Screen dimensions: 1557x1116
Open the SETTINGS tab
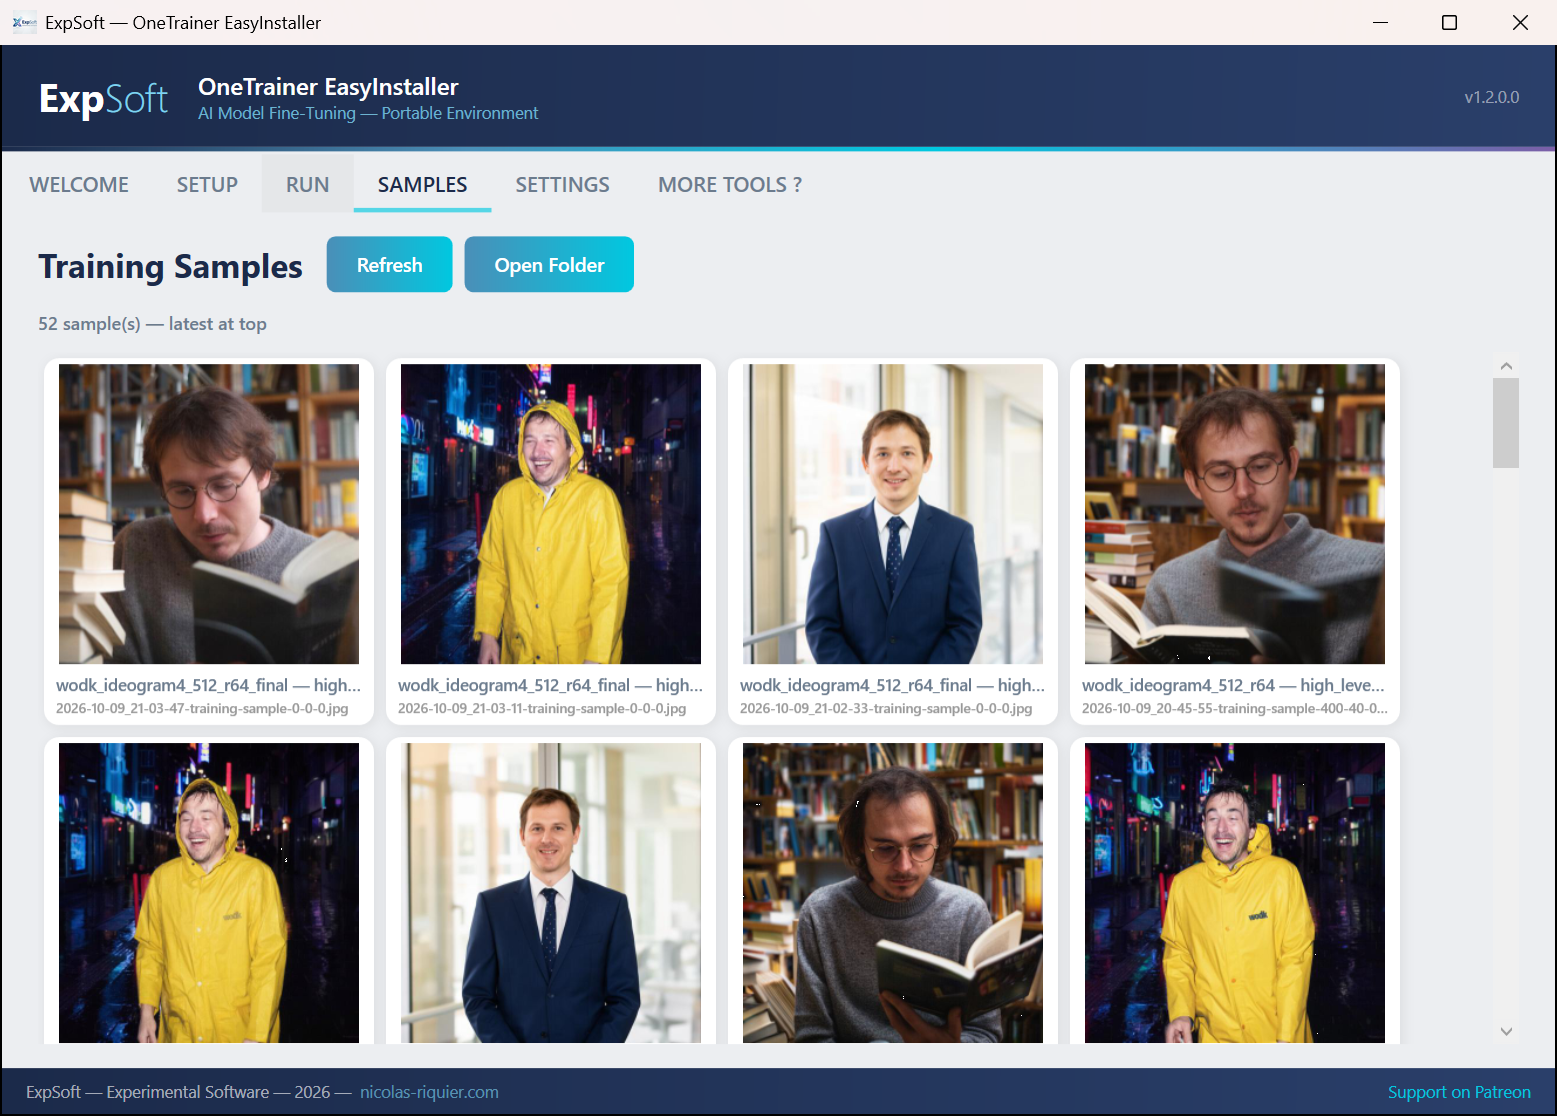coord(562,185)
